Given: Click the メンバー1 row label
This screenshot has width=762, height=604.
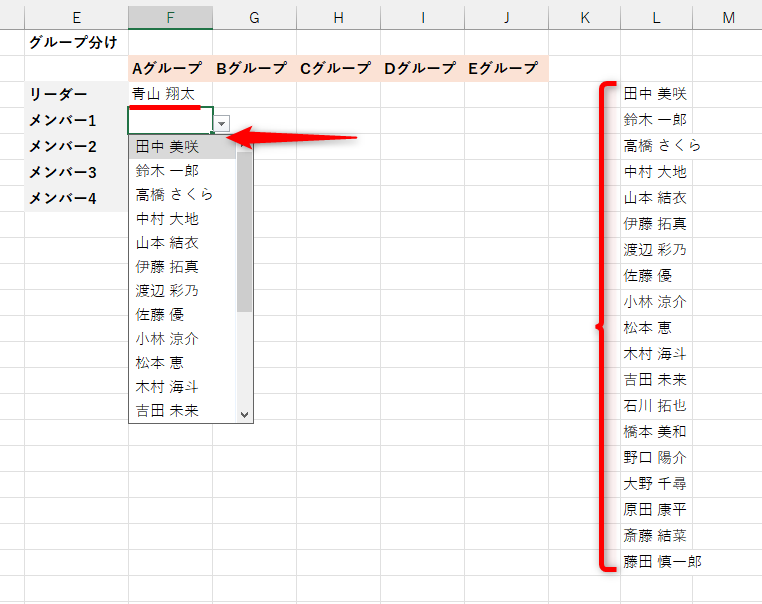Looking at the screenshot, I should (x=76, y=120).
